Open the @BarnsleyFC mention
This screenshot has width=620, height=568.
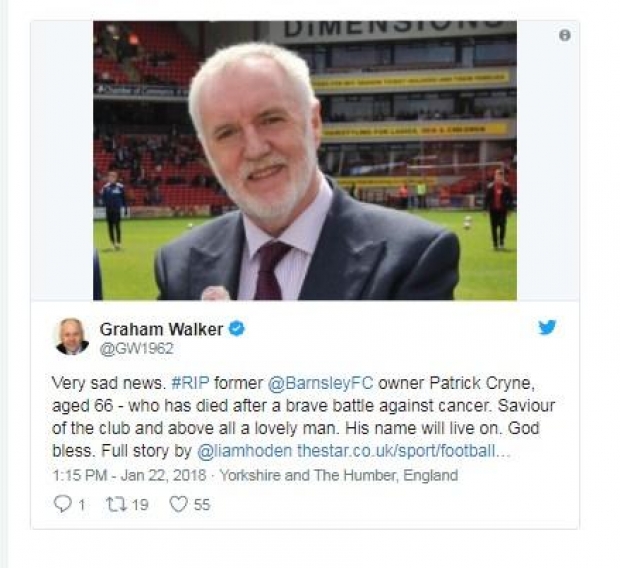pyautogui.click(x=321, y=383)
